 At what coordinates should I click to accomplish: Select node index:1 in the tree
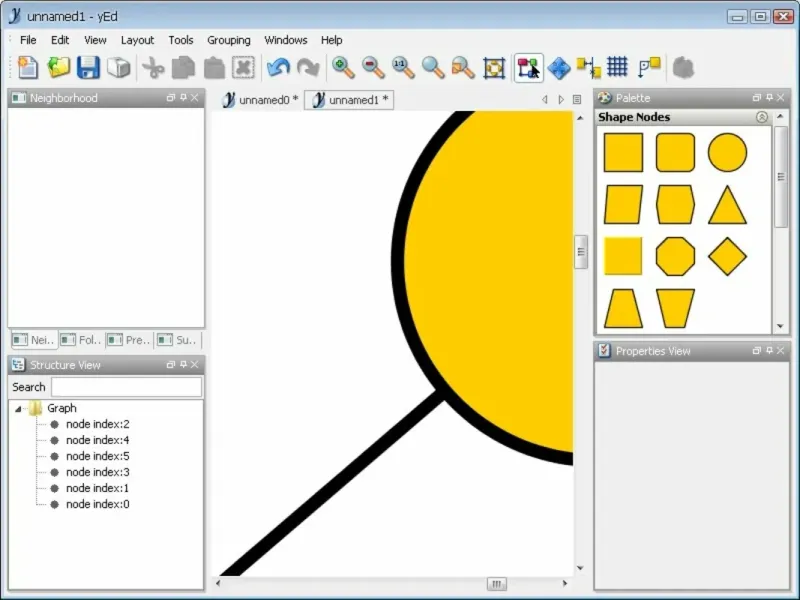97,488
